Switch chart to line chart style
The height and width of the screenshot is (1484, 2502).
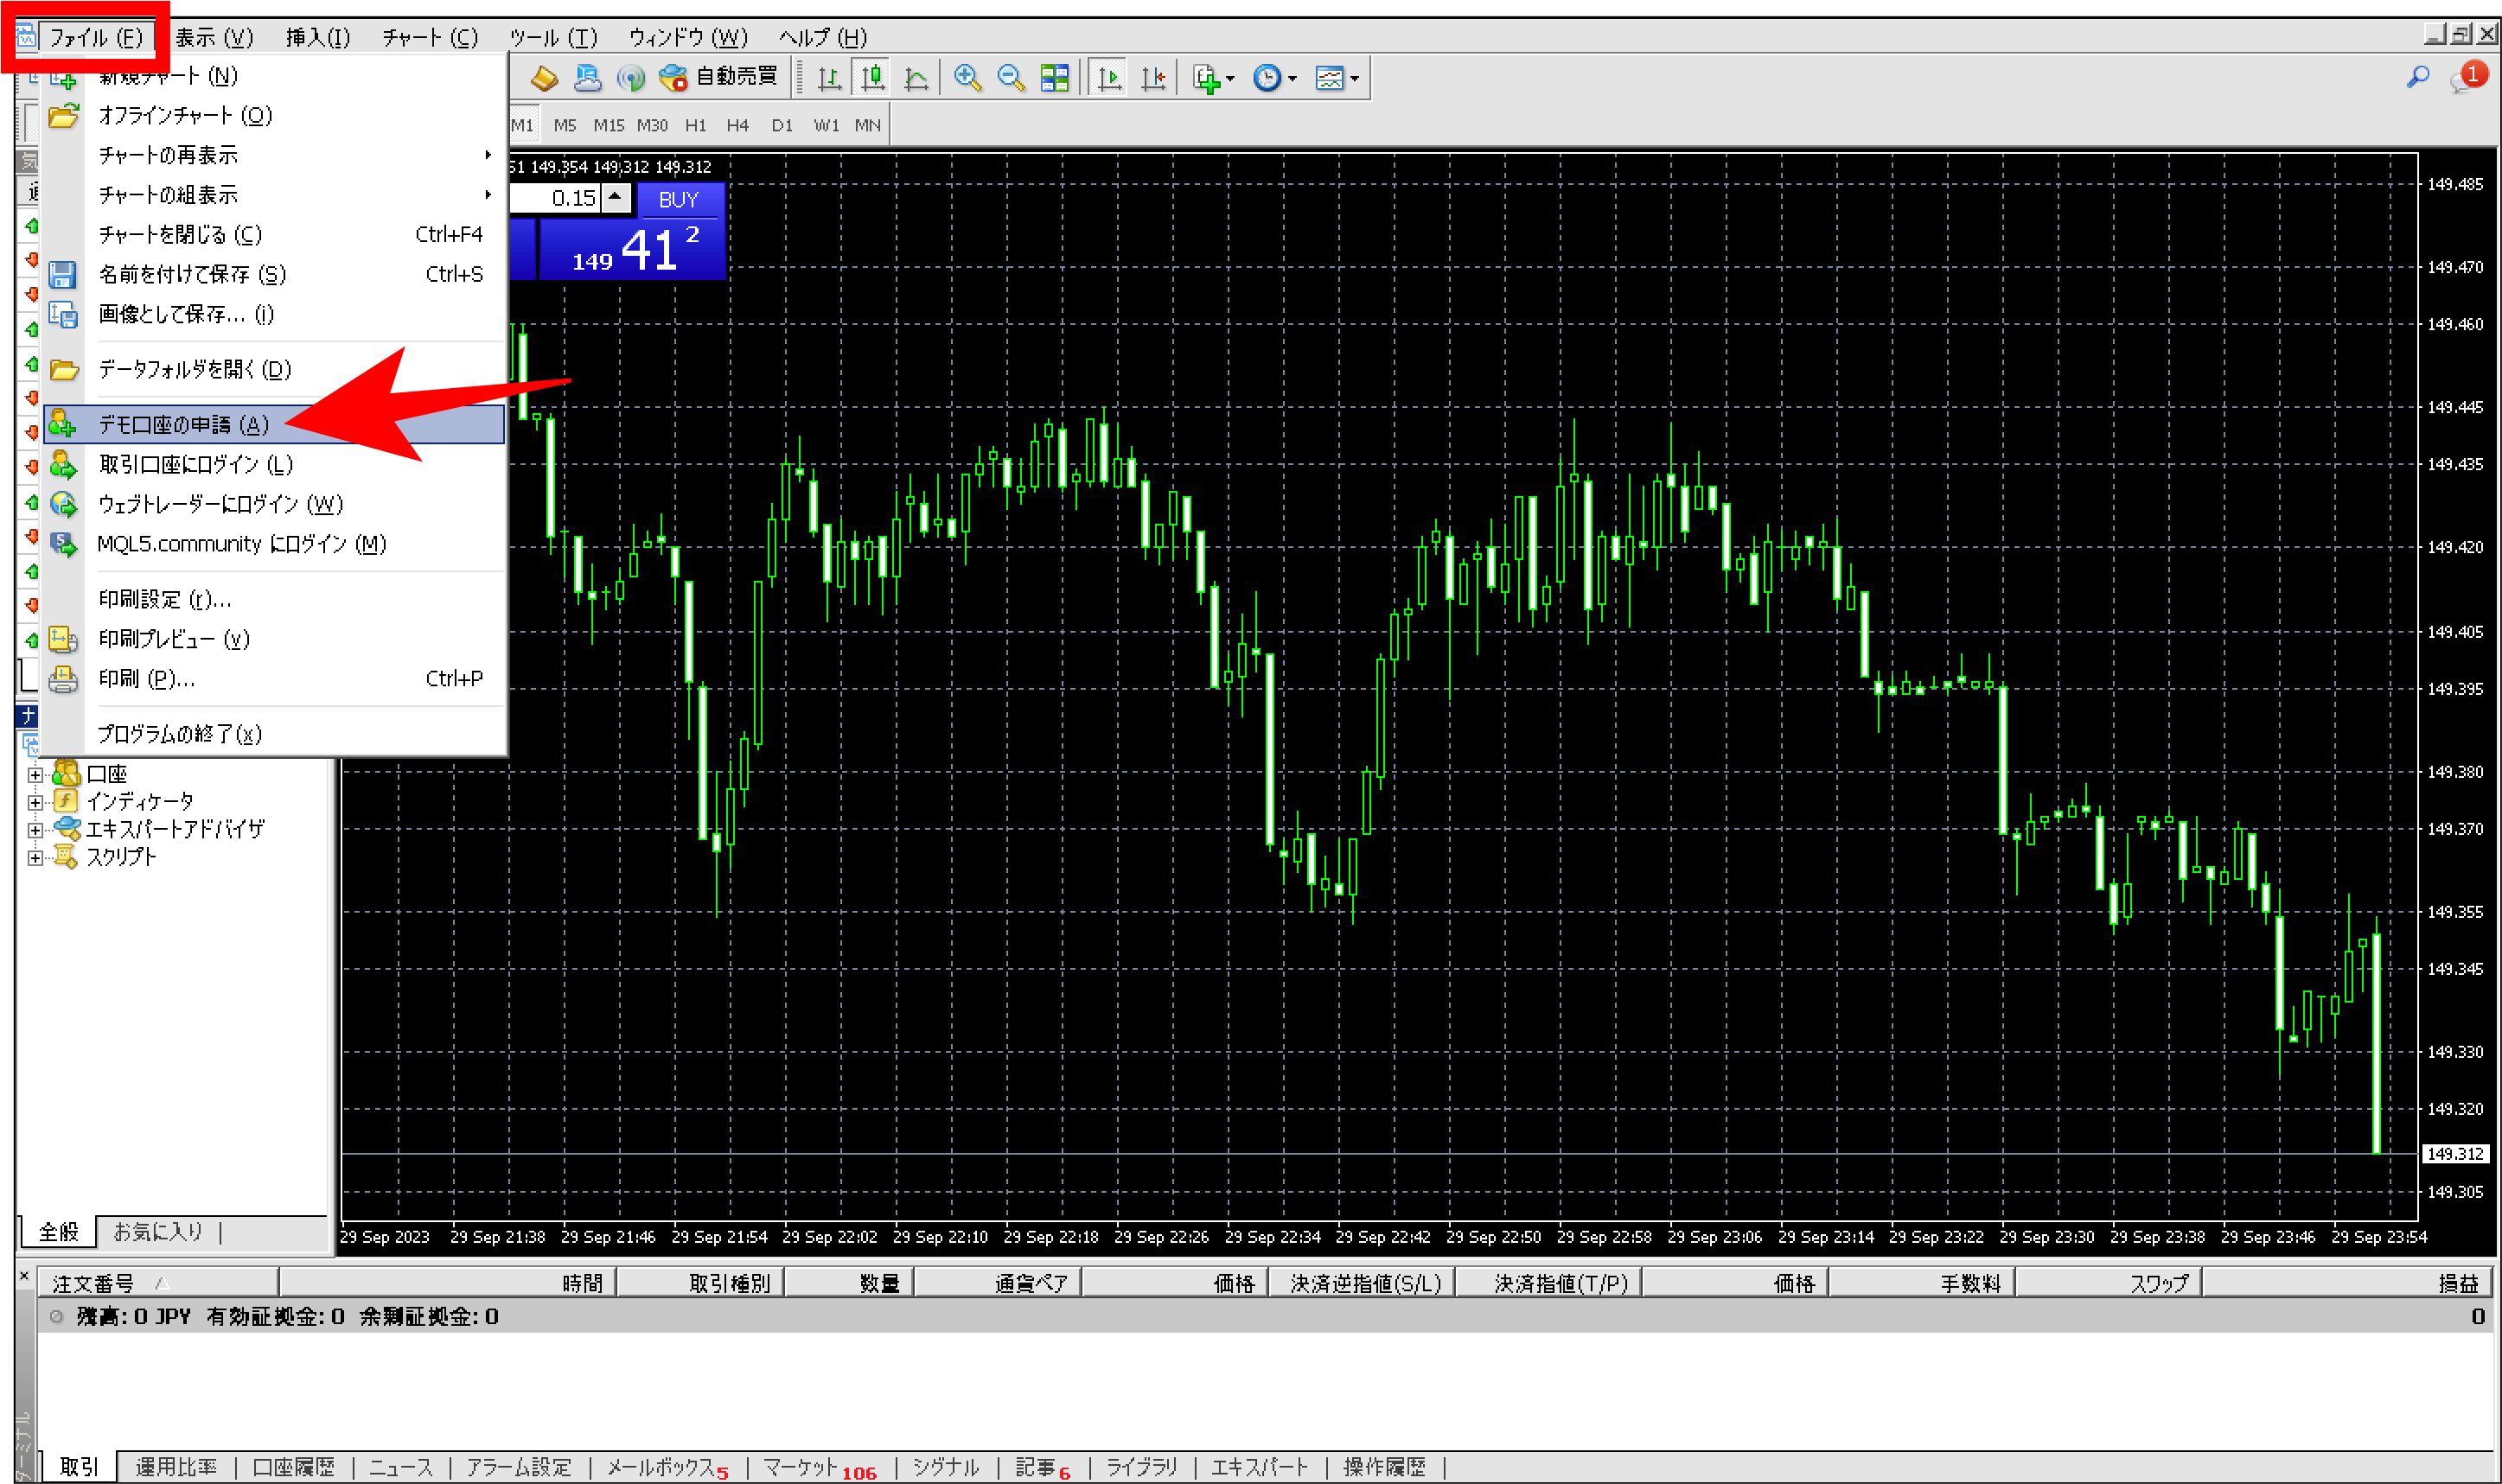(x=916, y=78)
